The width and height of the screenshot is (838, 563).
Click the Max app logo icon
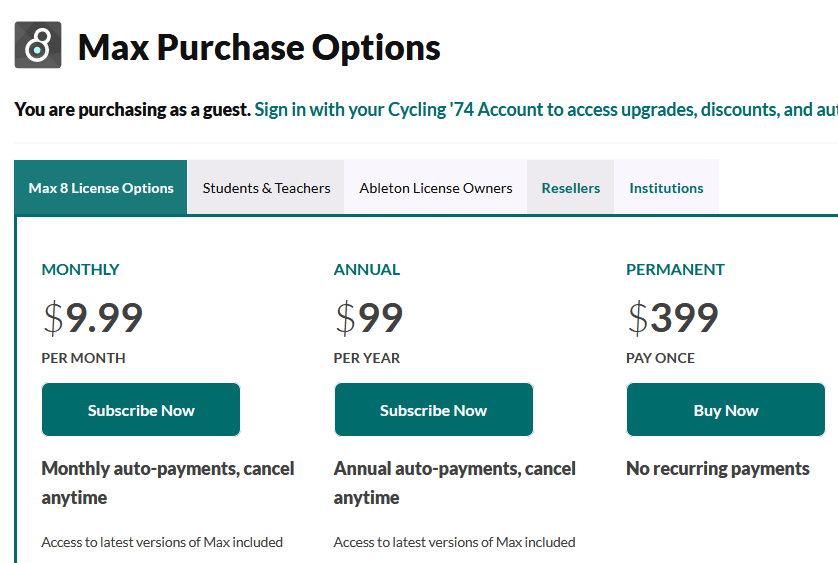click(x=38, y=45)
